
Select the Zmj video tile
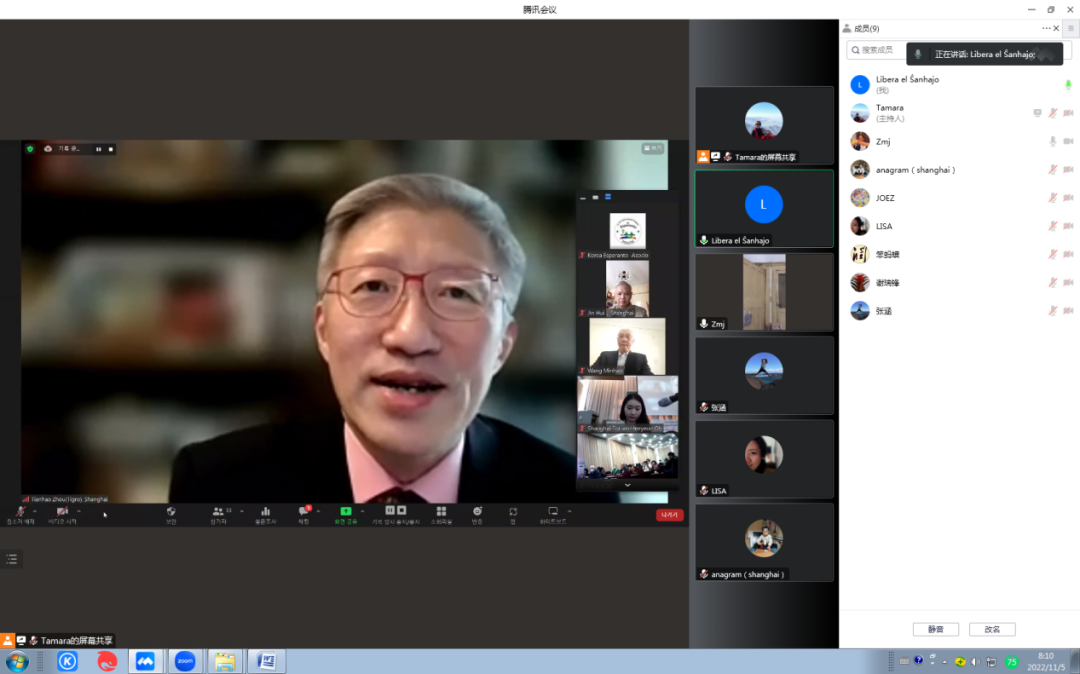coord(764,292)
